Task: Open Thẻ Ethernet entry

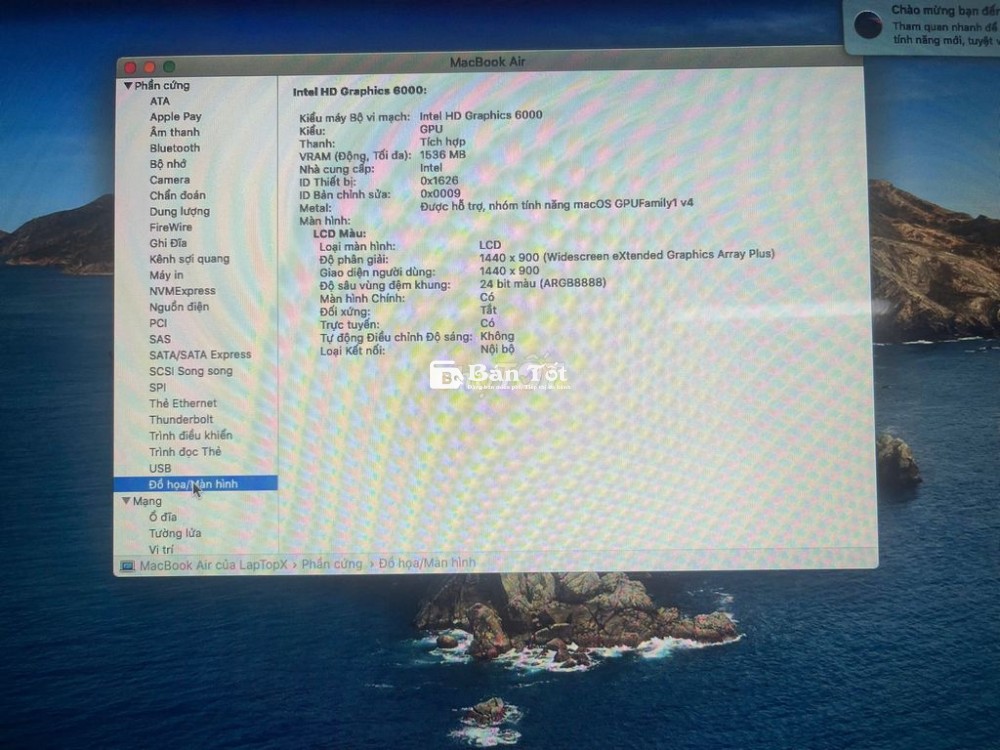Action: coord(183,403)
